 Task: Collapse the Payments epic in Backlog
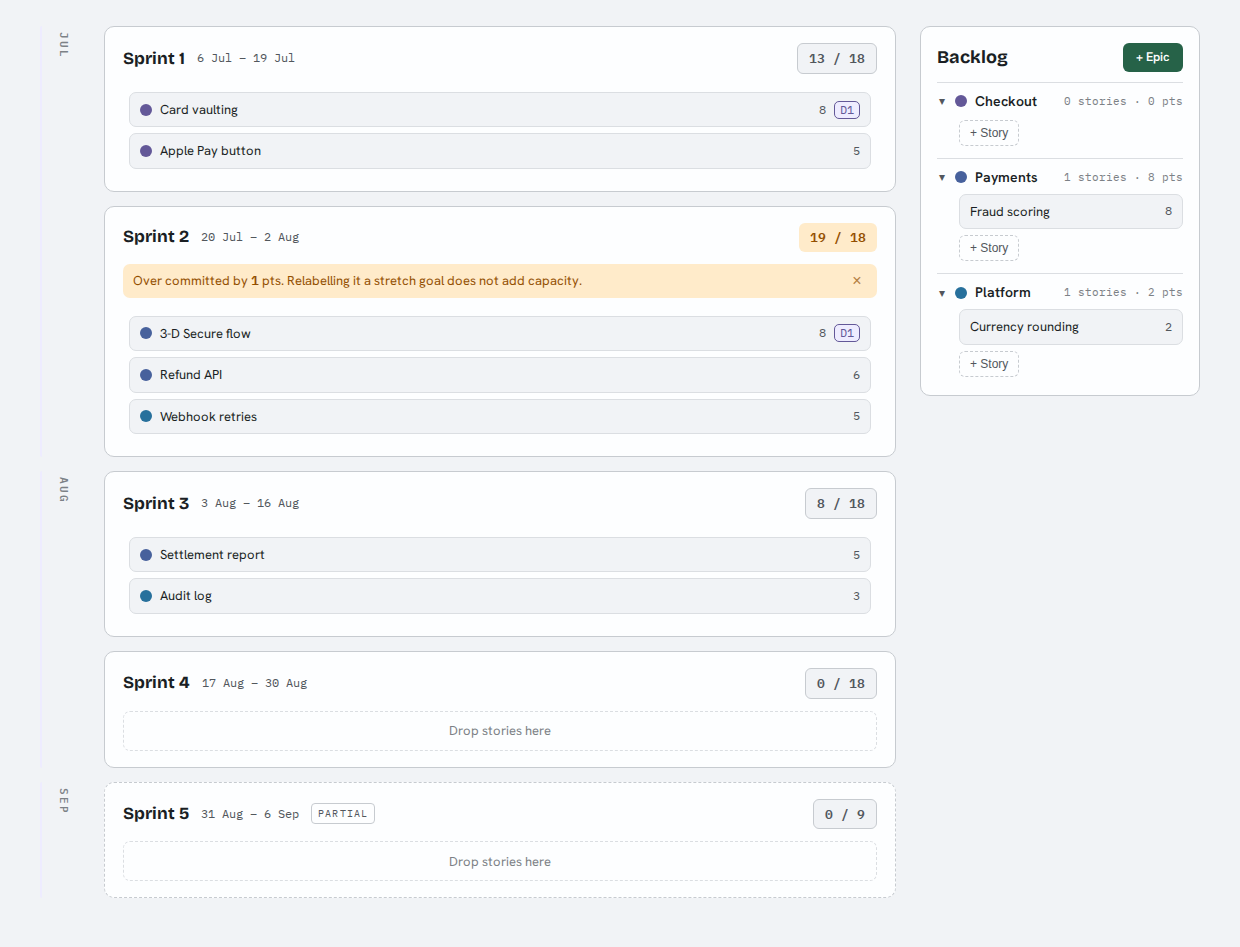point(942,178)
